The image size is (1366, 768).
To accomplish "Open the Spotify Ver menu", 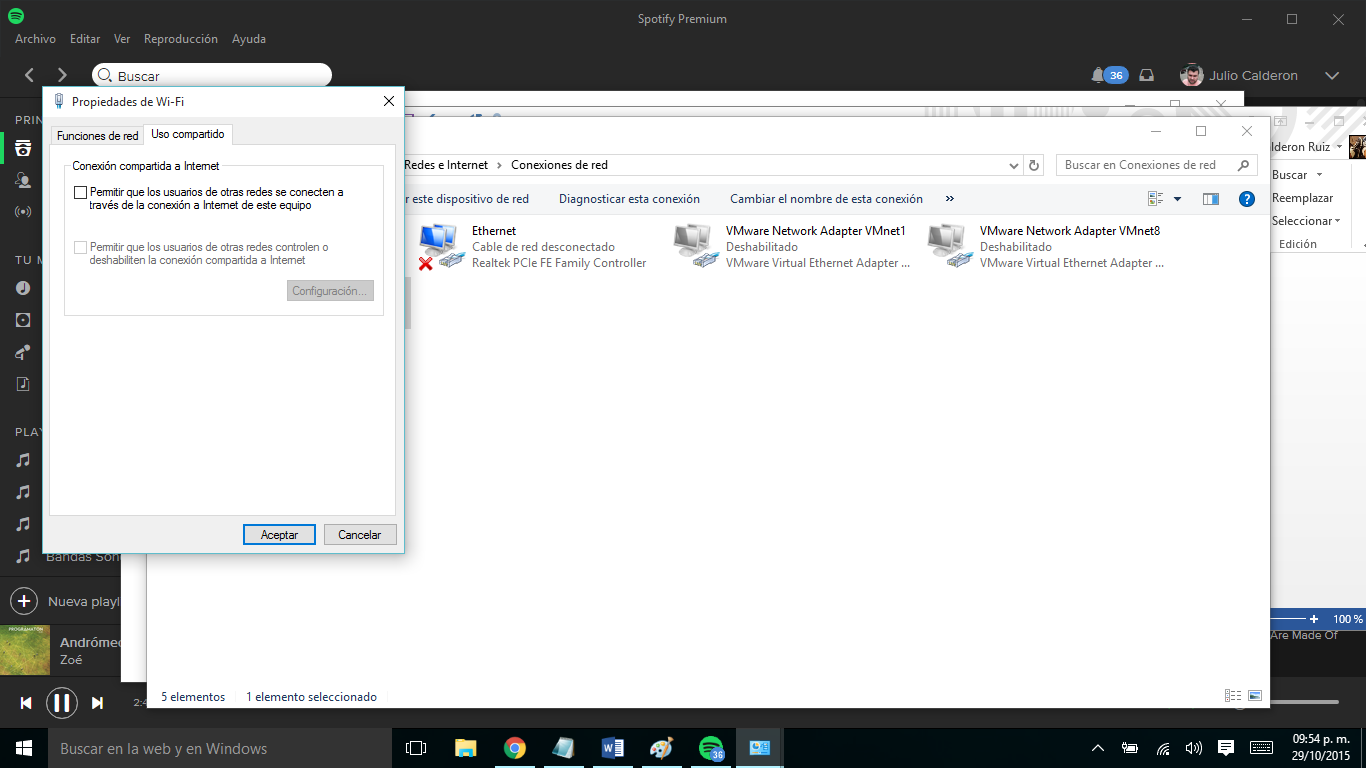I will click(122, 39).
